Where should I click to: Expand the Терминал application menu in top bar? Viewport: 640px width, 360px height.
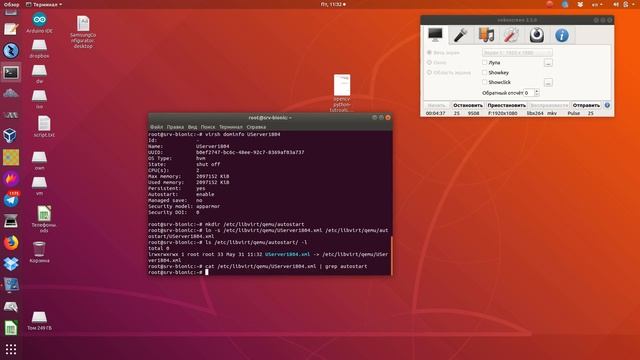(44, 4)
